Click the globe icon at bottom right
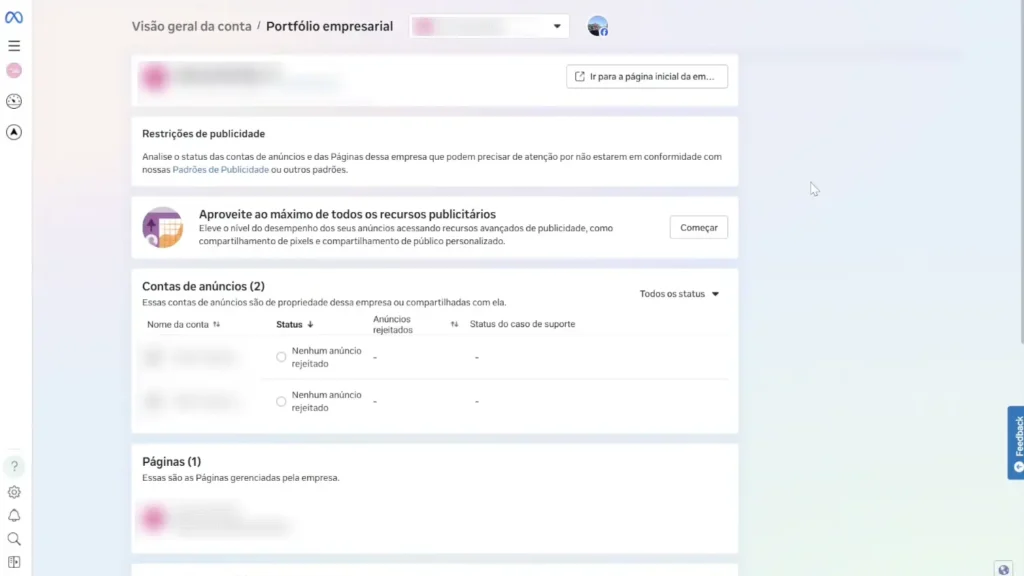1024x576 pixels. coord(1003,569)
